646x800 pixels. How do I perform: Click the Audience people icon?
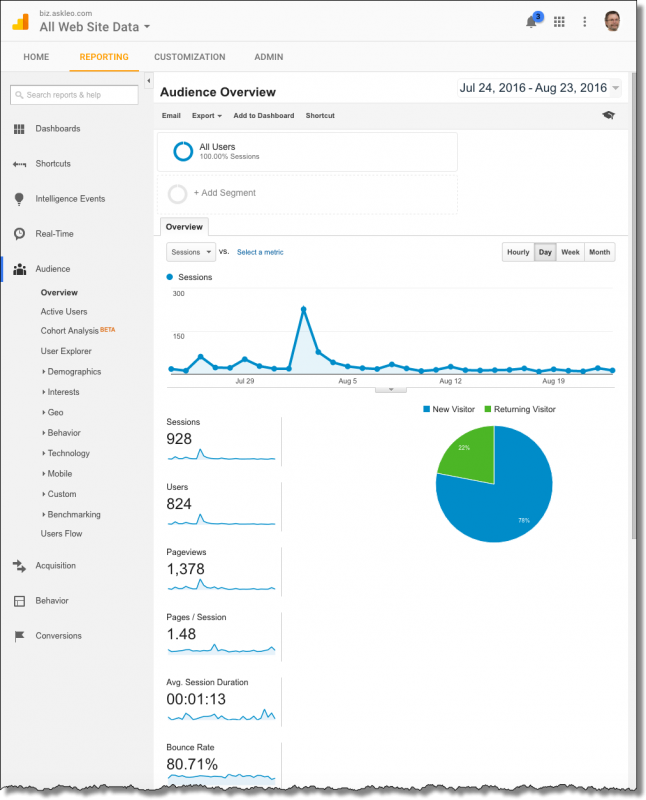[x=19, y=269]
